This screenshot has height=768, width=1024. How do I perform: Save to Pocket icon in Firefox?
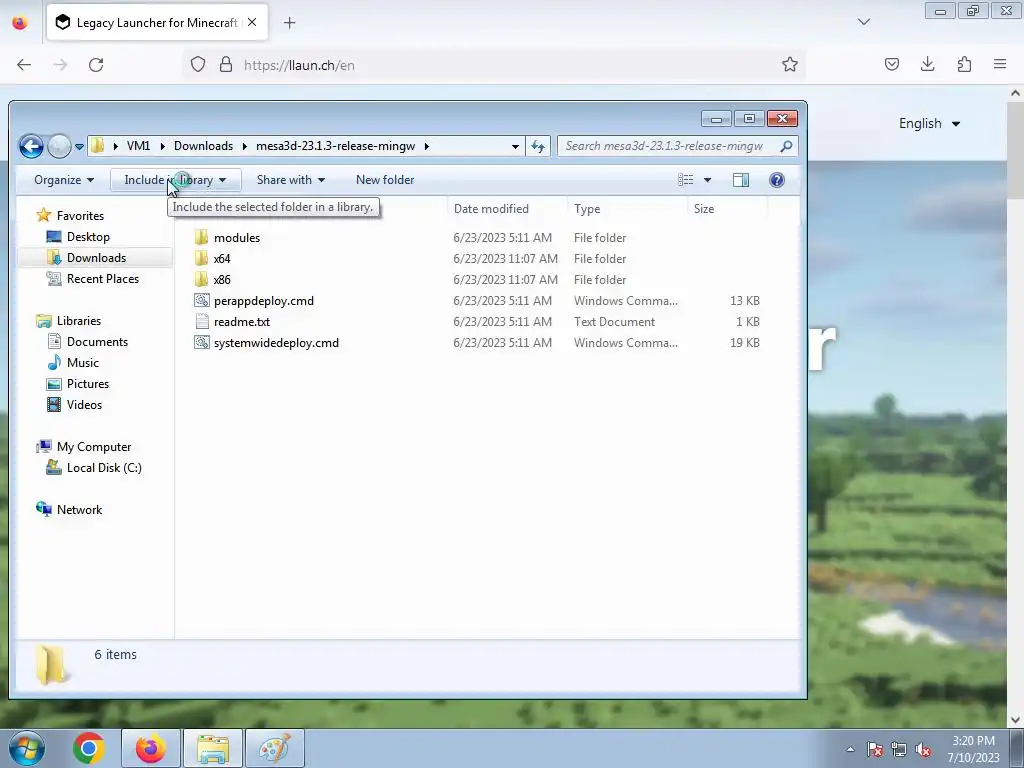tap(891, 64)
